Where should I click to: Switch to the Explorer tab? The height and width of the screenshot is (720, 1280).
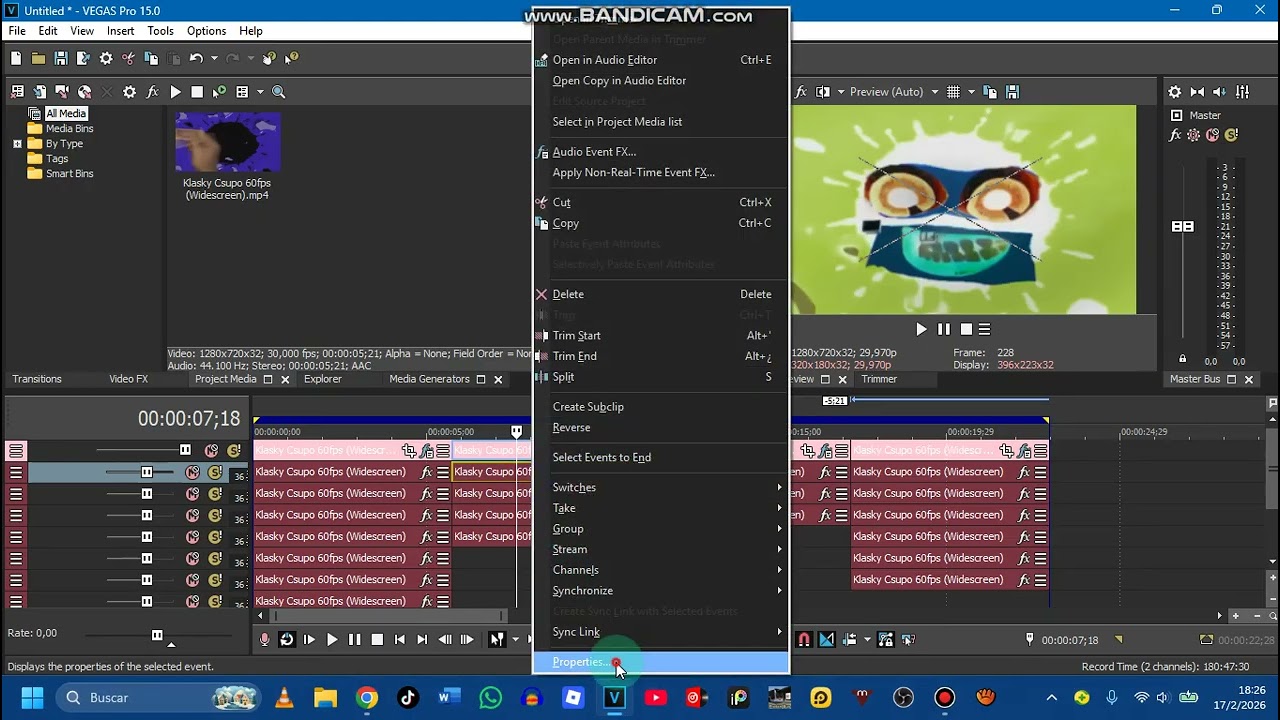pyautogui.click(x=323, y=379)
